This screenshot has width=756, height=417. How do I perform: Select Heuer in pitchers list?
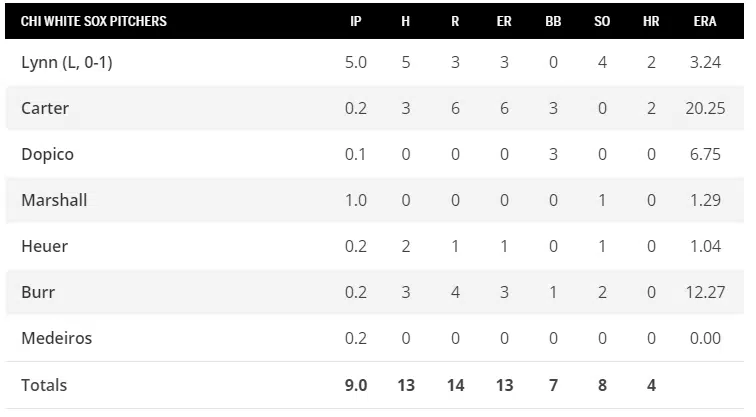pos(44,246)
